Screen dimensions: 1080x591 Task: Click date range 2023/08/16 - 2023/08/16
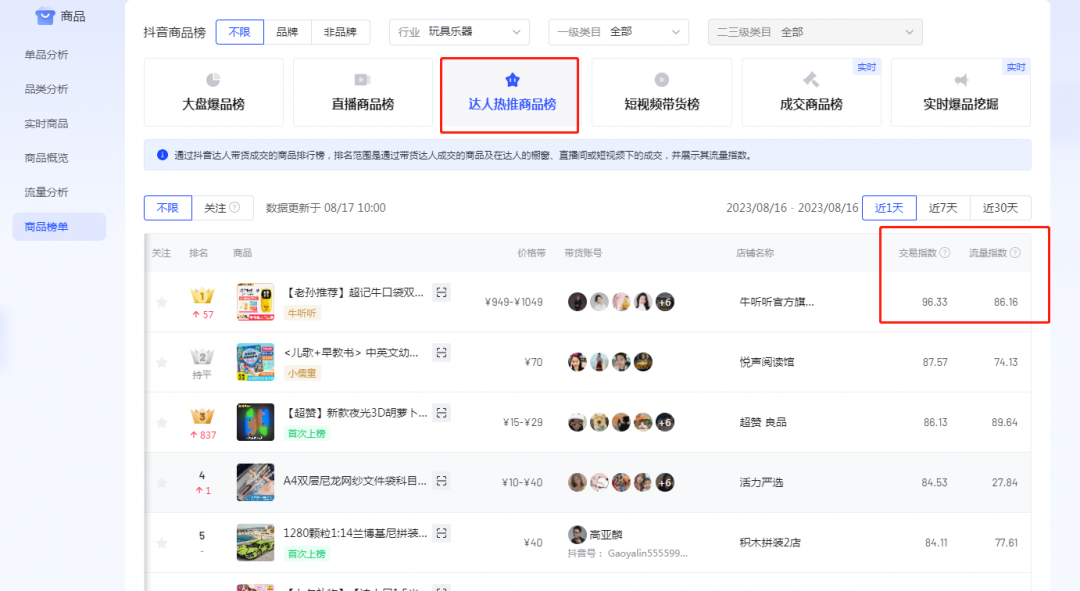point(792,207)
